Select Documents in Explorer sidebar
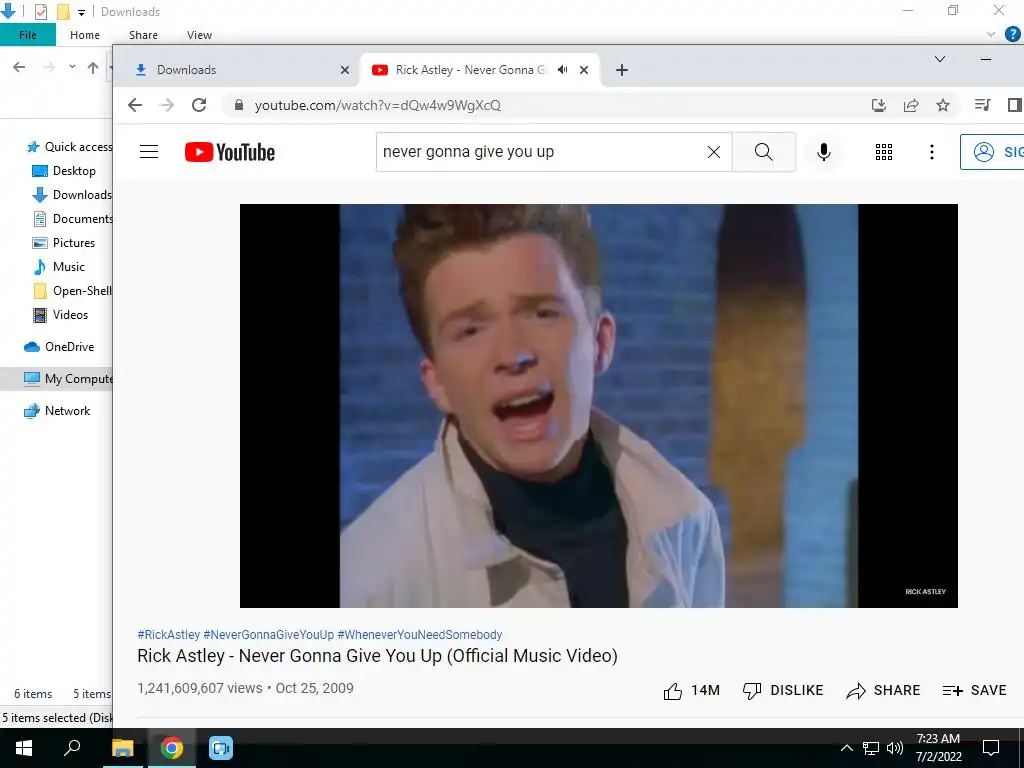This screenshot has width=1024, height=768. coord(72,219)
